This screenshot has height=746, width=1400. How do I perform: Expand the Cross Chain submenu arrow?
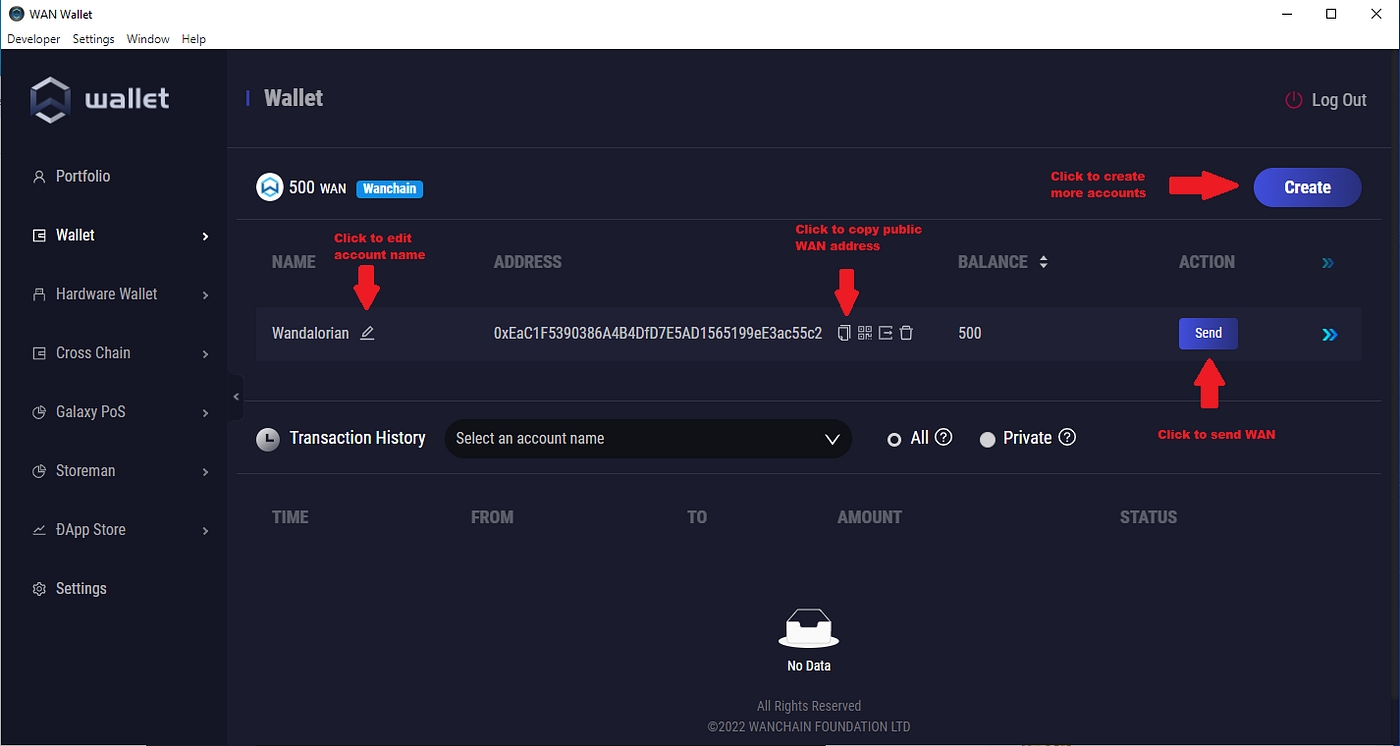click(x=205, y=354)
